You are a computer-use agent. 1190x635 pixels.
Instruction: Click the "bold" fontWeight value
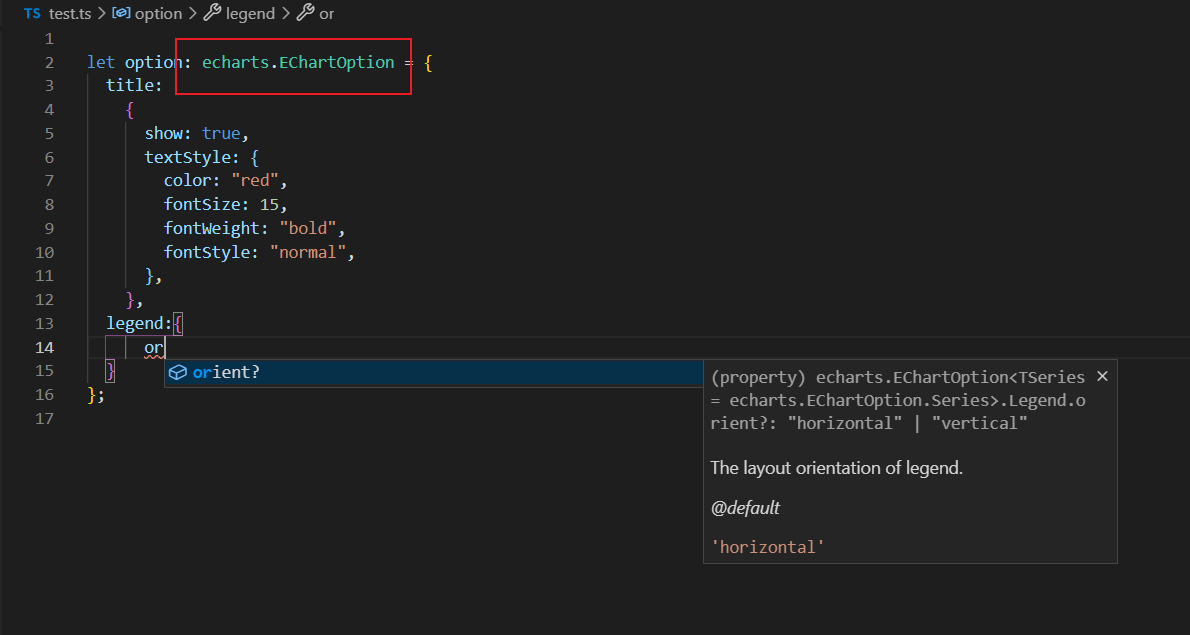point(308,228)
